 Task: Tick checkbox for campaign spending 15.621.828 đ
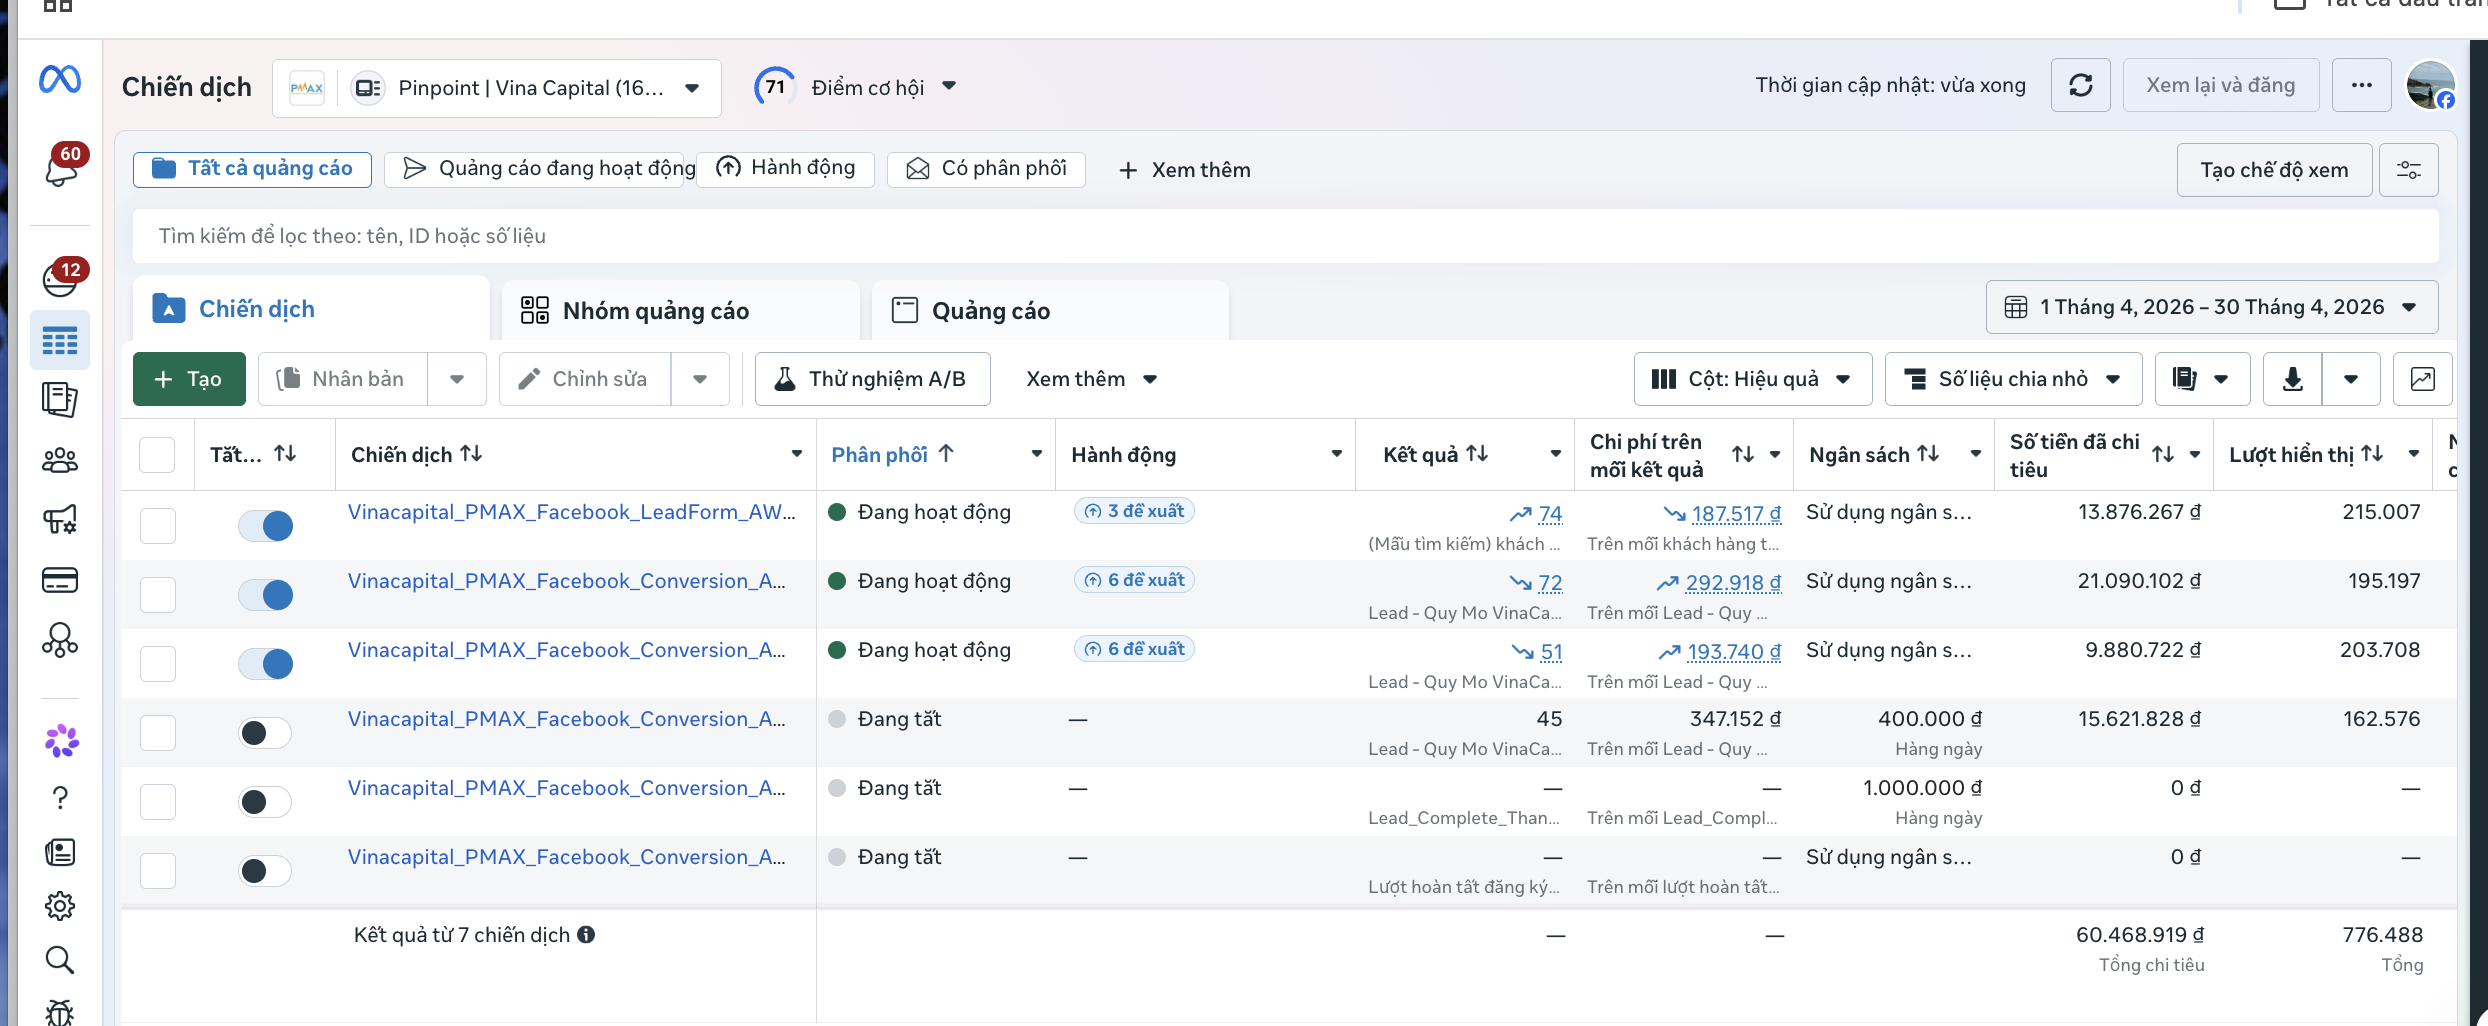[157, 732]
